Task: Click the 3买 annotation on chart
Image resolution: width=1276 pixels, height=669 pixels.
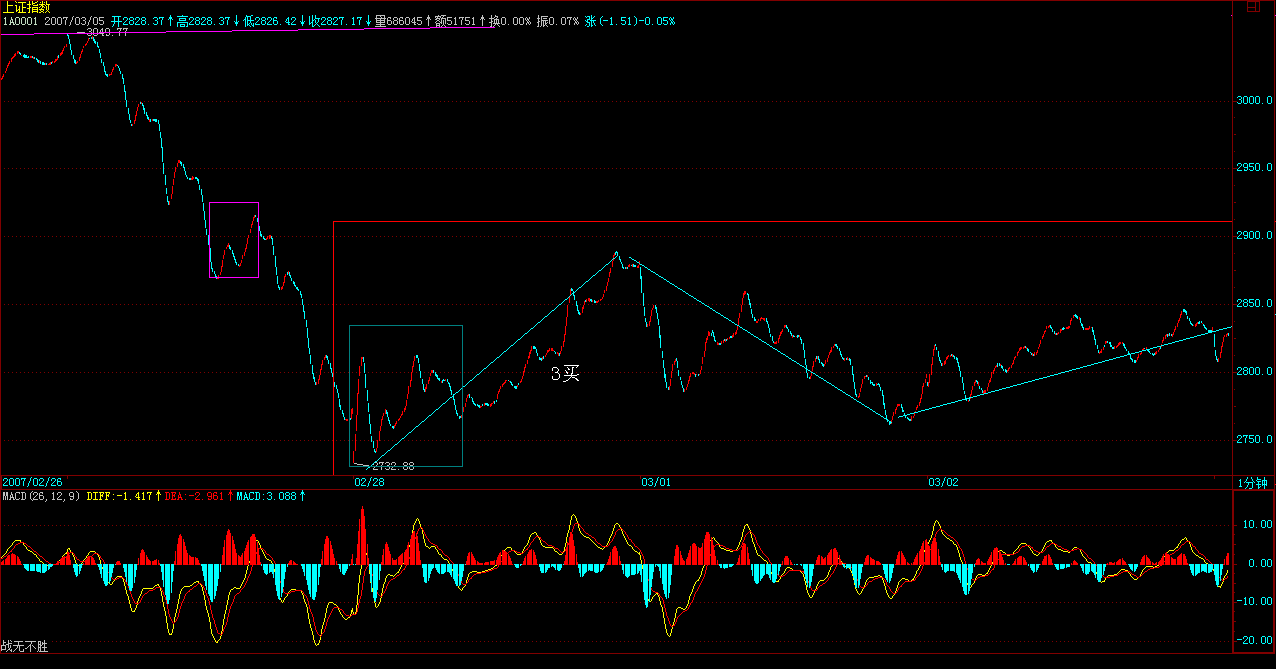Action: 565,374
